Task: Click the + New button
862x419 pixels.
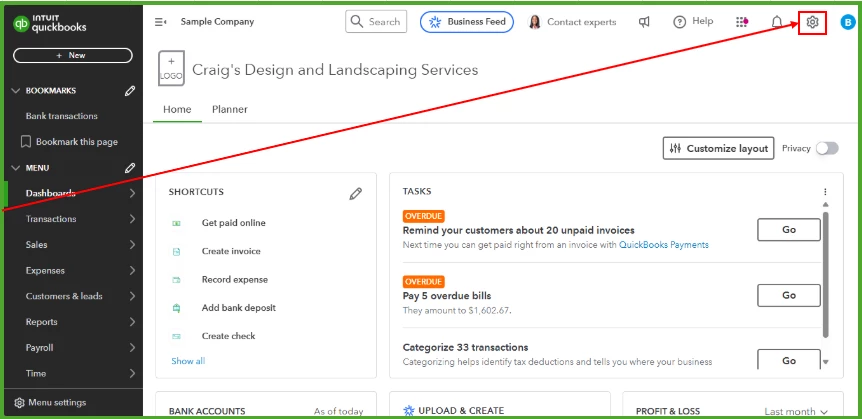Action: (x=73, y=55)
